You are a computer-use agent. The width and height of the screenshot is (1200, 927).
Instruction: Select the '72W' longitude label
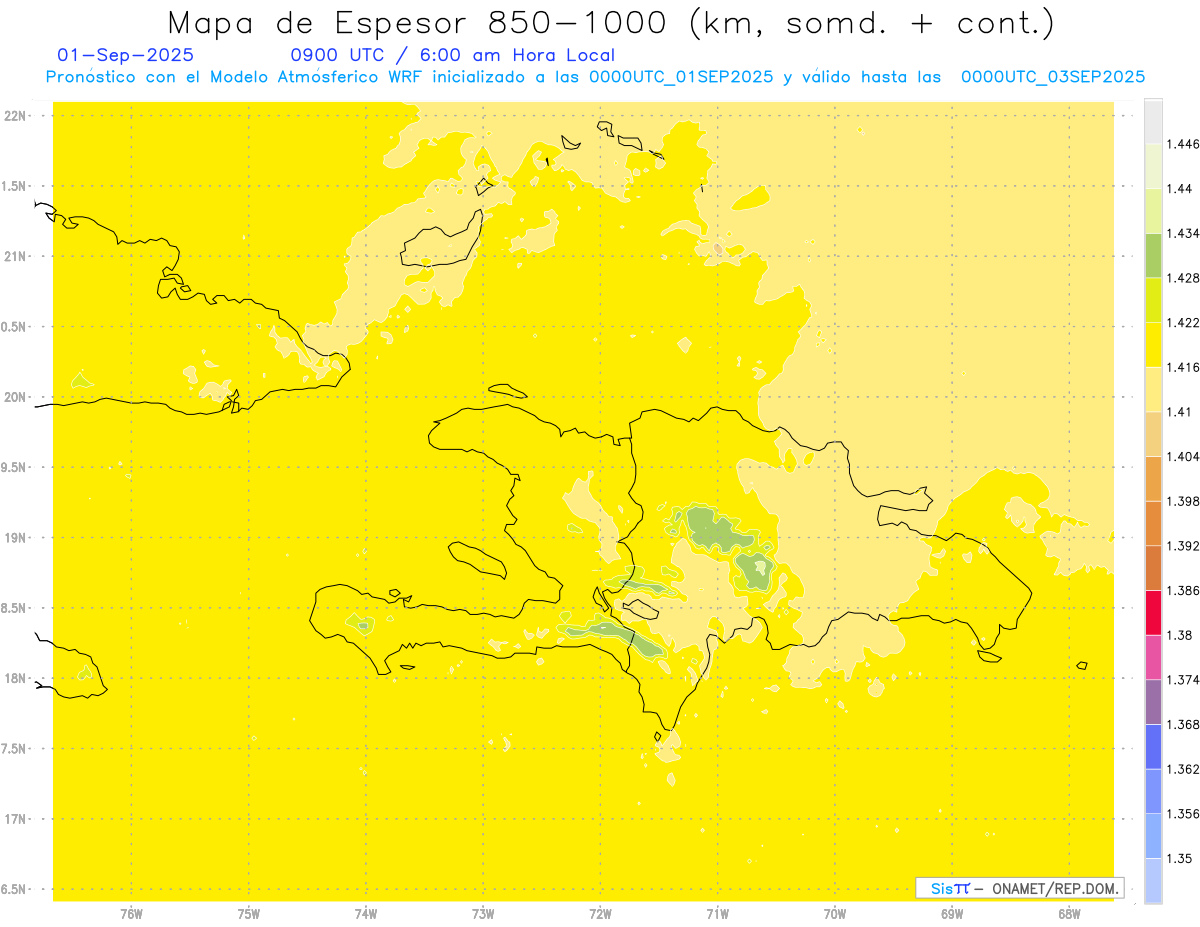point(600,913)
